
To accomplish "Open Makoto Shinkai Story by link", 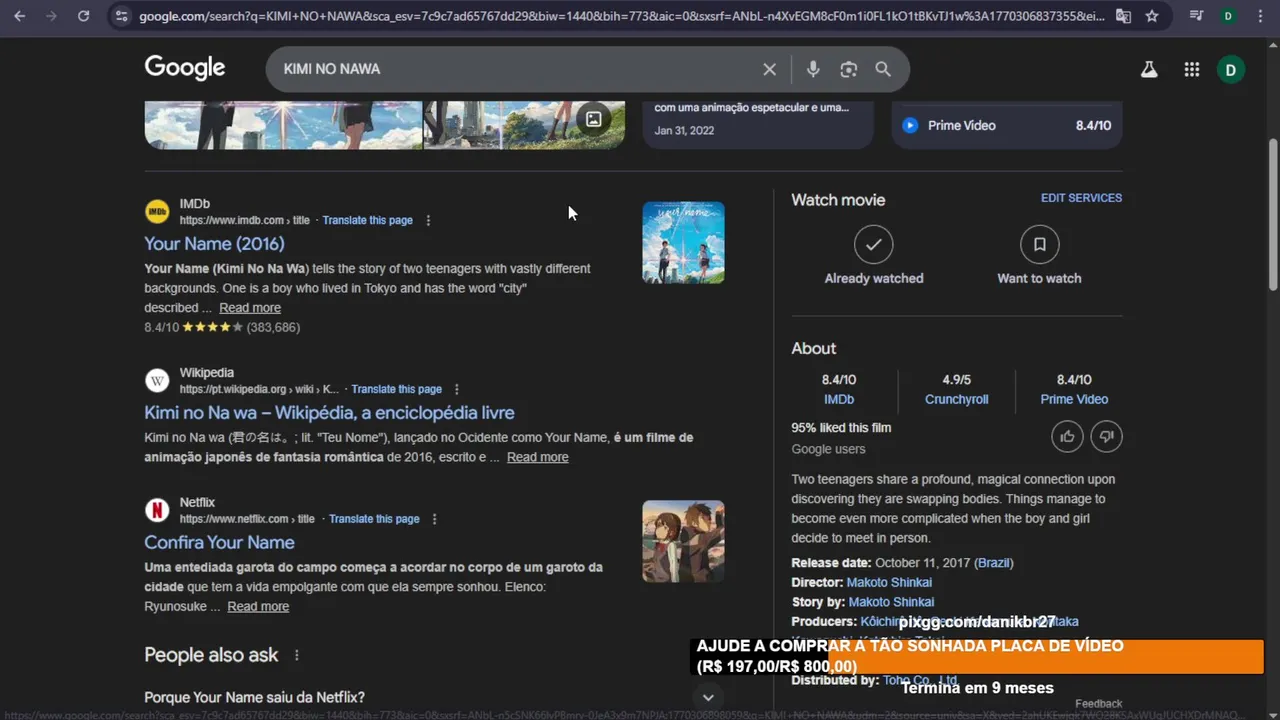I will (x=891, y=602).
